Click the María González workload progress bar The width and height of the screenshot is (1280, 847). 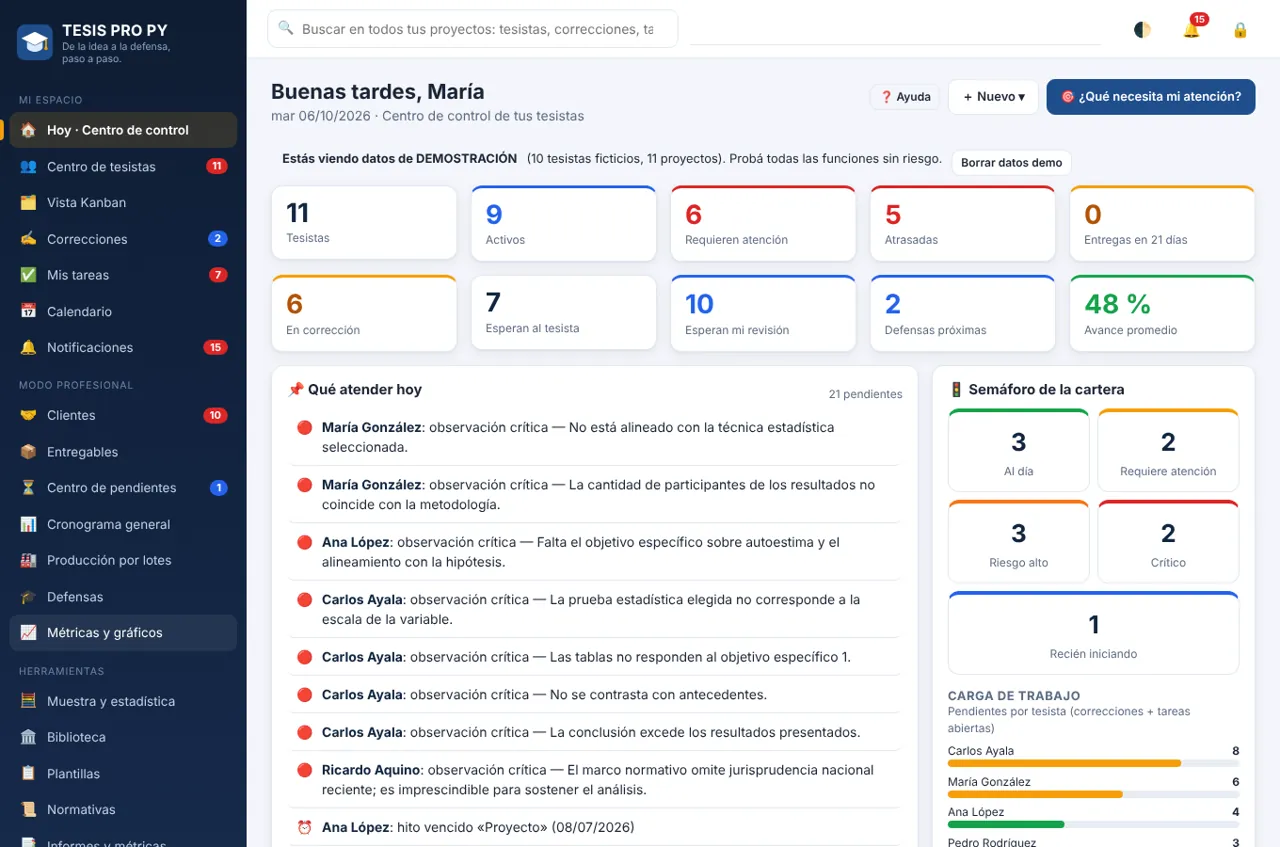click(1093, 794)
